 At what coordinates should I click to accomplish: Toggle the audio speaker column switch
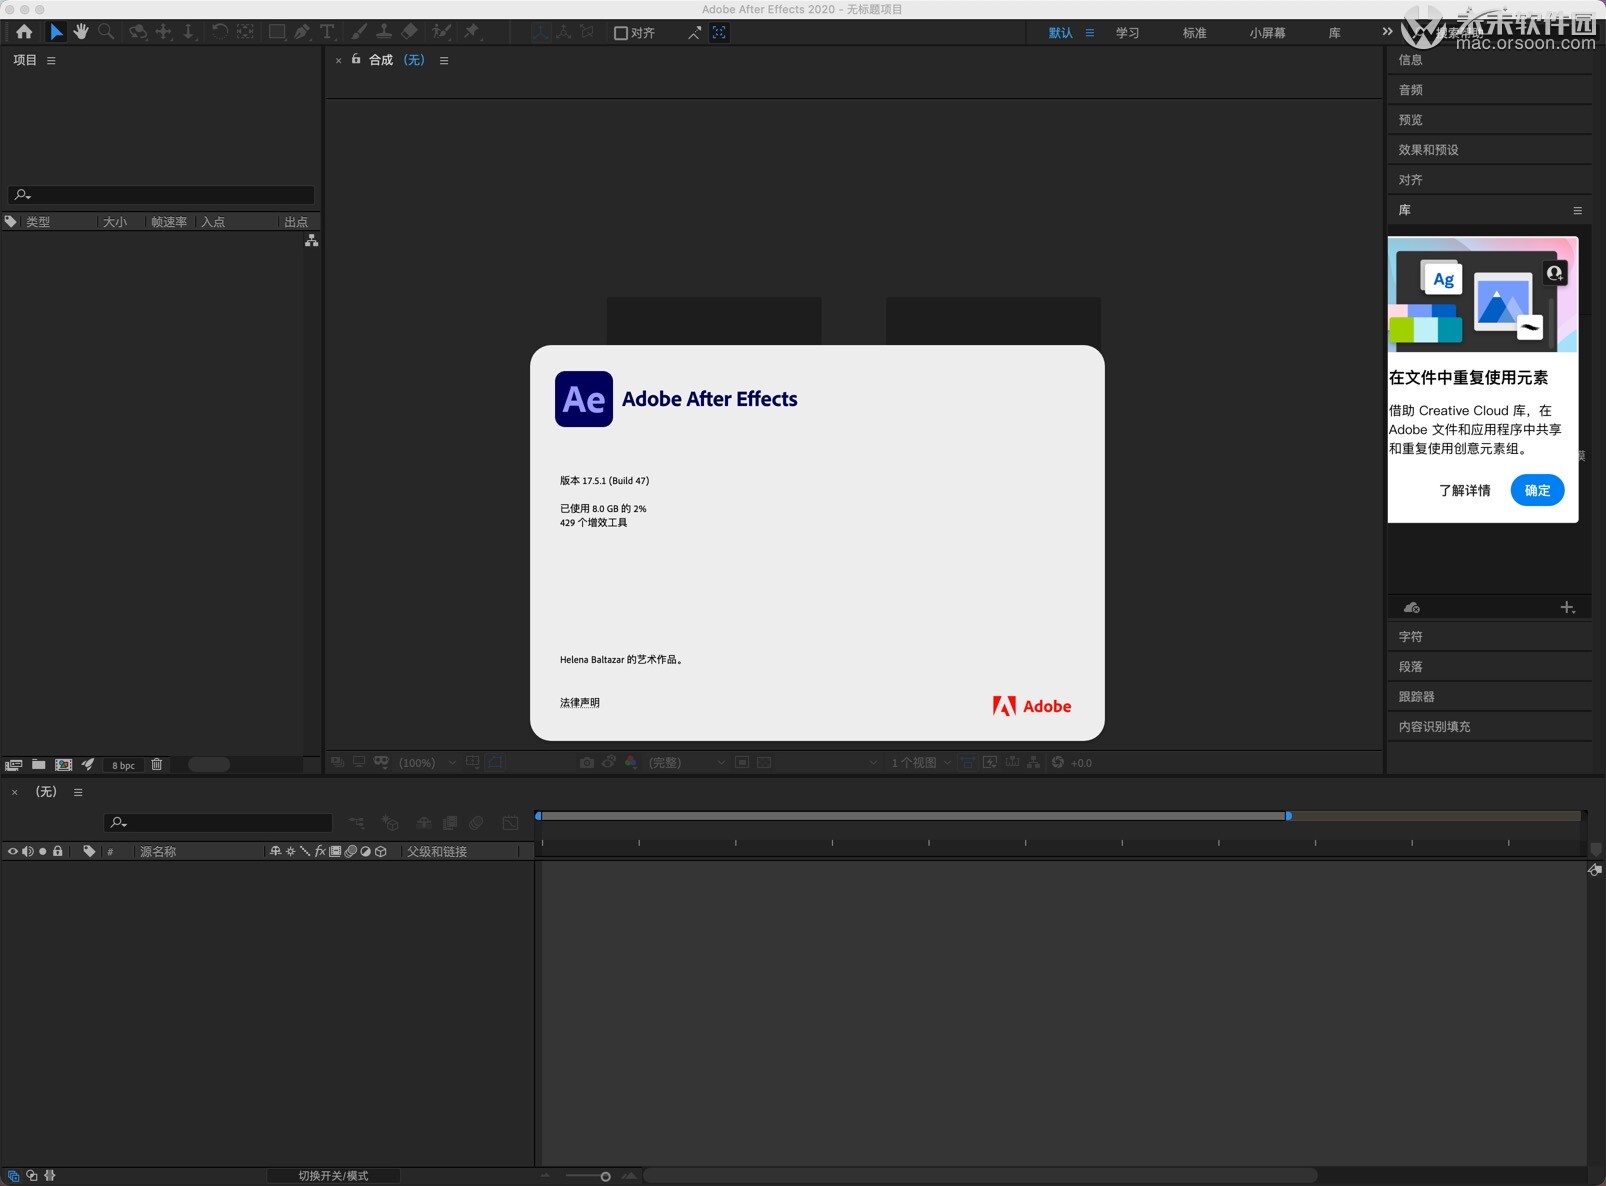[x=28, y=851]
